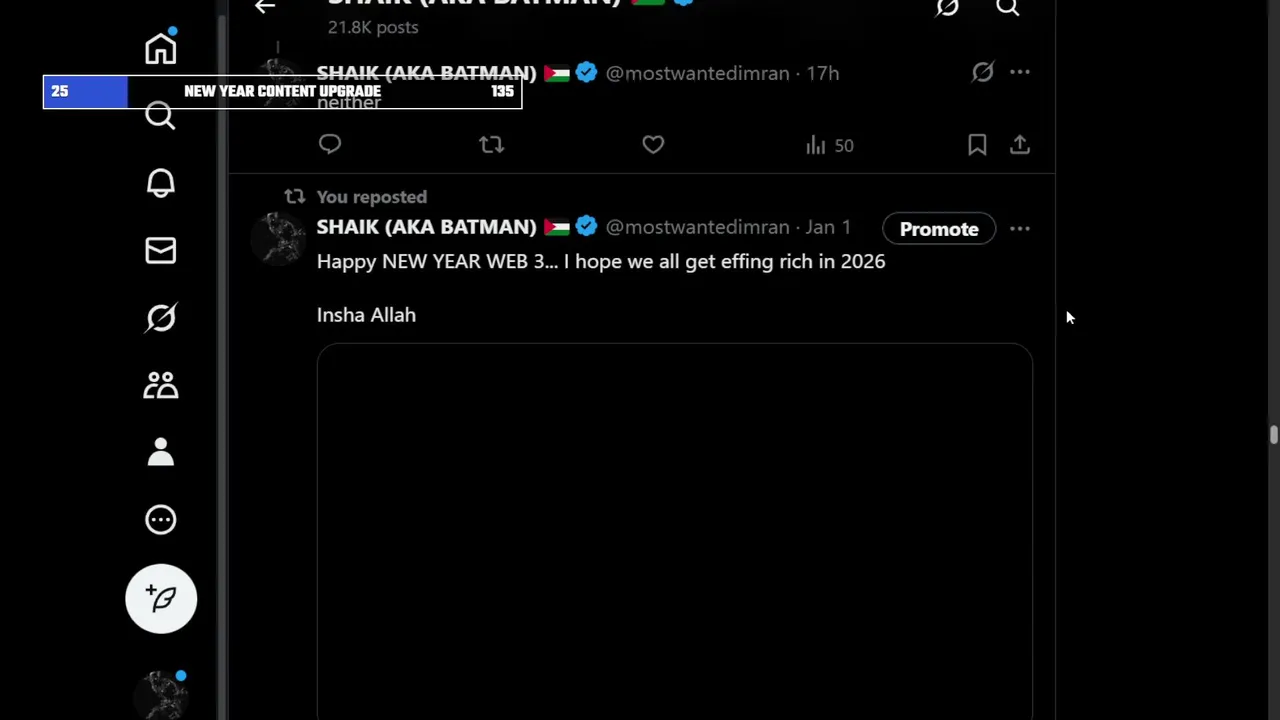Open Grok icon in sidebar
The width and height of the screenshot is (1280, 720).
160,318
